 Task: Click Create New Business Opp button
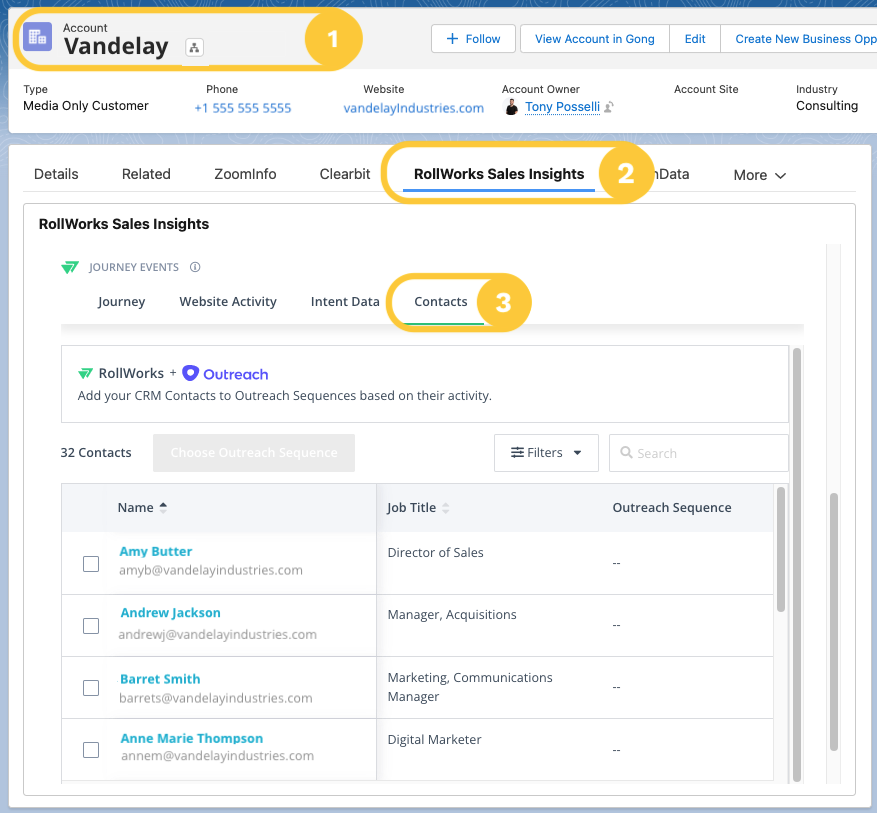799,39
